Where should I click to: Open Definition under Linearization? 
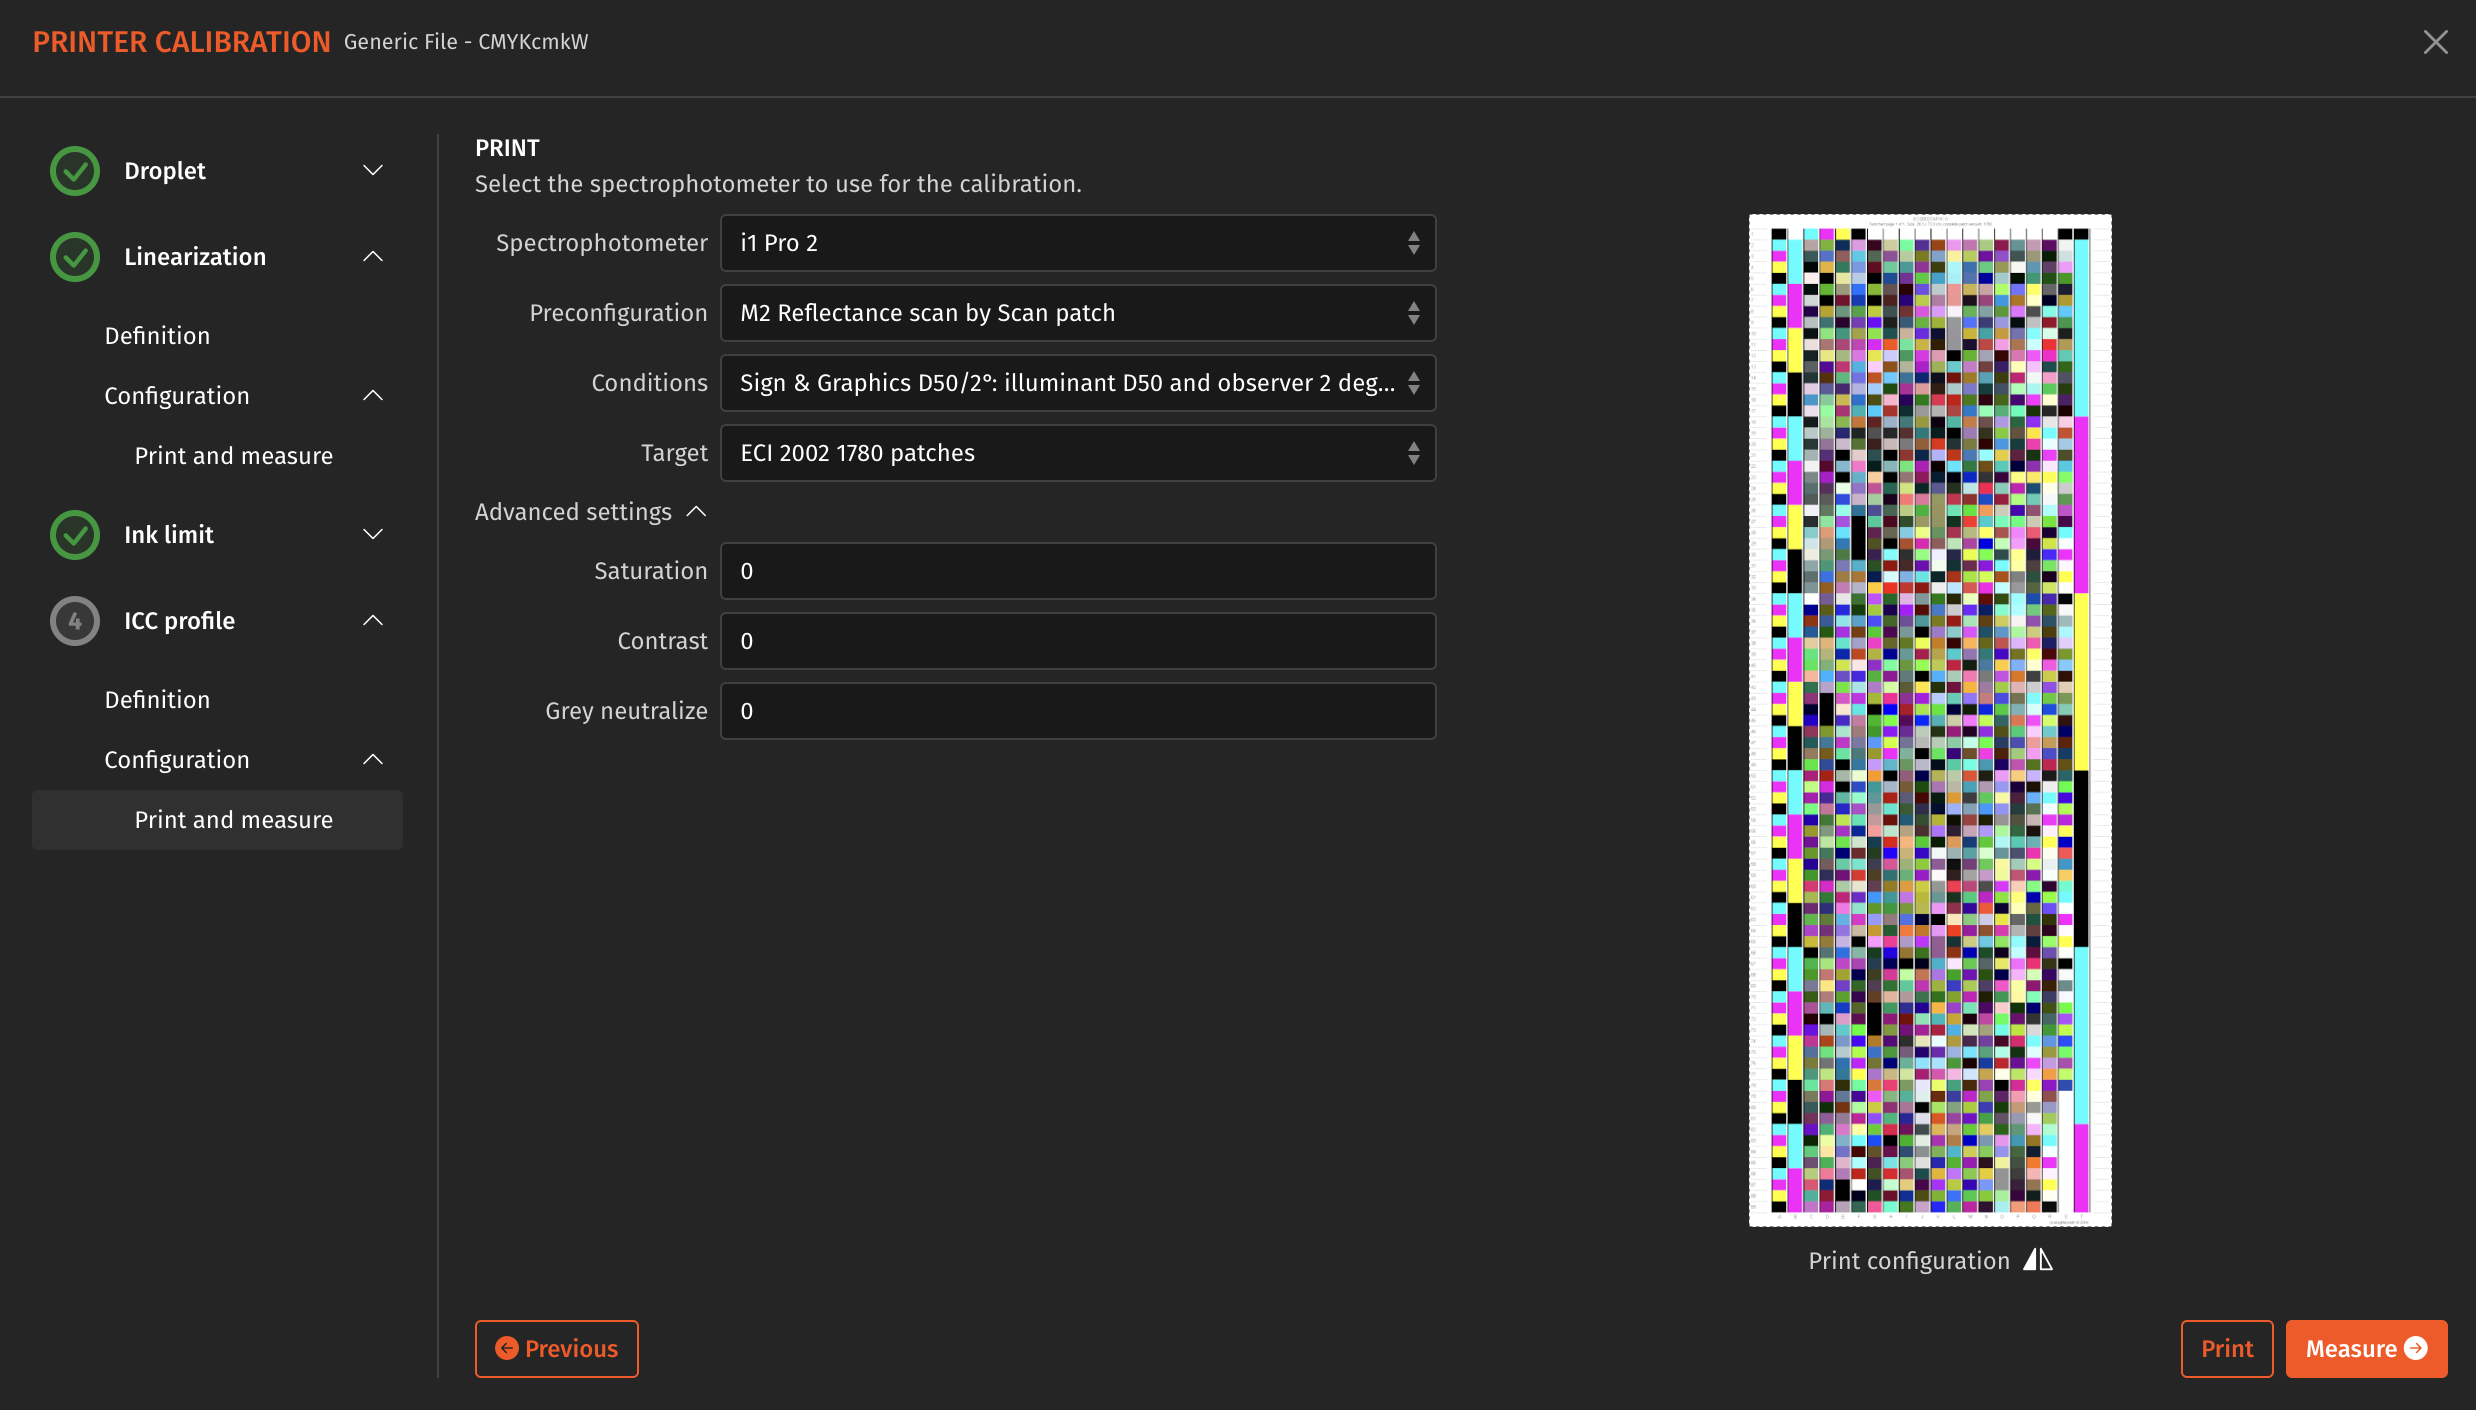point(157,335)
